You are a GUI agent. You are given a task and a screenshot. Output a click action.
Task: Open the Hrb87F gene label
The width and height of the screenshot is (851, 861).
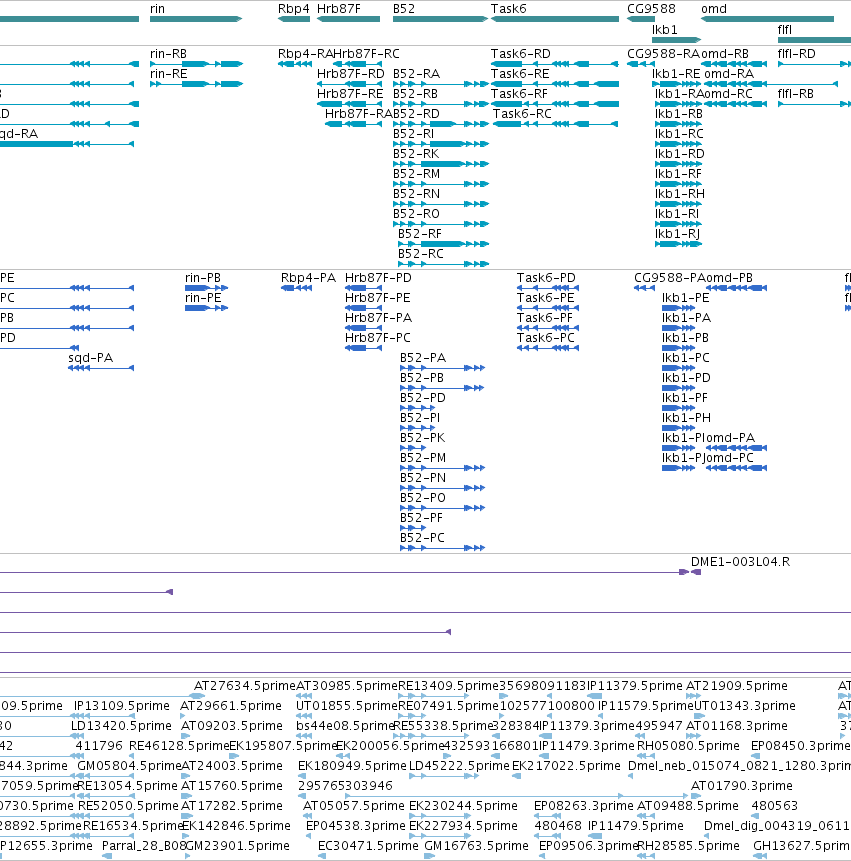click(x=339, y=9)
